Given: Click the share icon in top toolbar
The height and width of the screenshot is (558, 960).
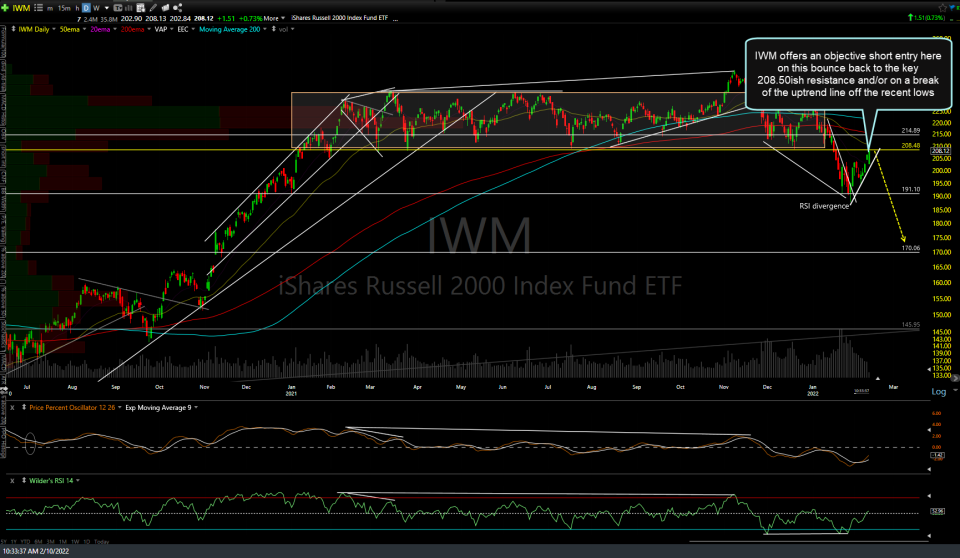Looking at the screenshot, I should [178, 8].
